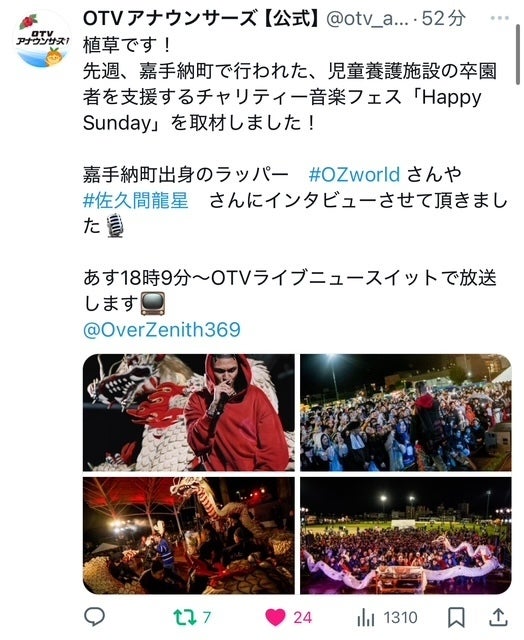The image size is (524, 640).
Task: Click the retweet arrows icon
Action: (x=185, y=617)
